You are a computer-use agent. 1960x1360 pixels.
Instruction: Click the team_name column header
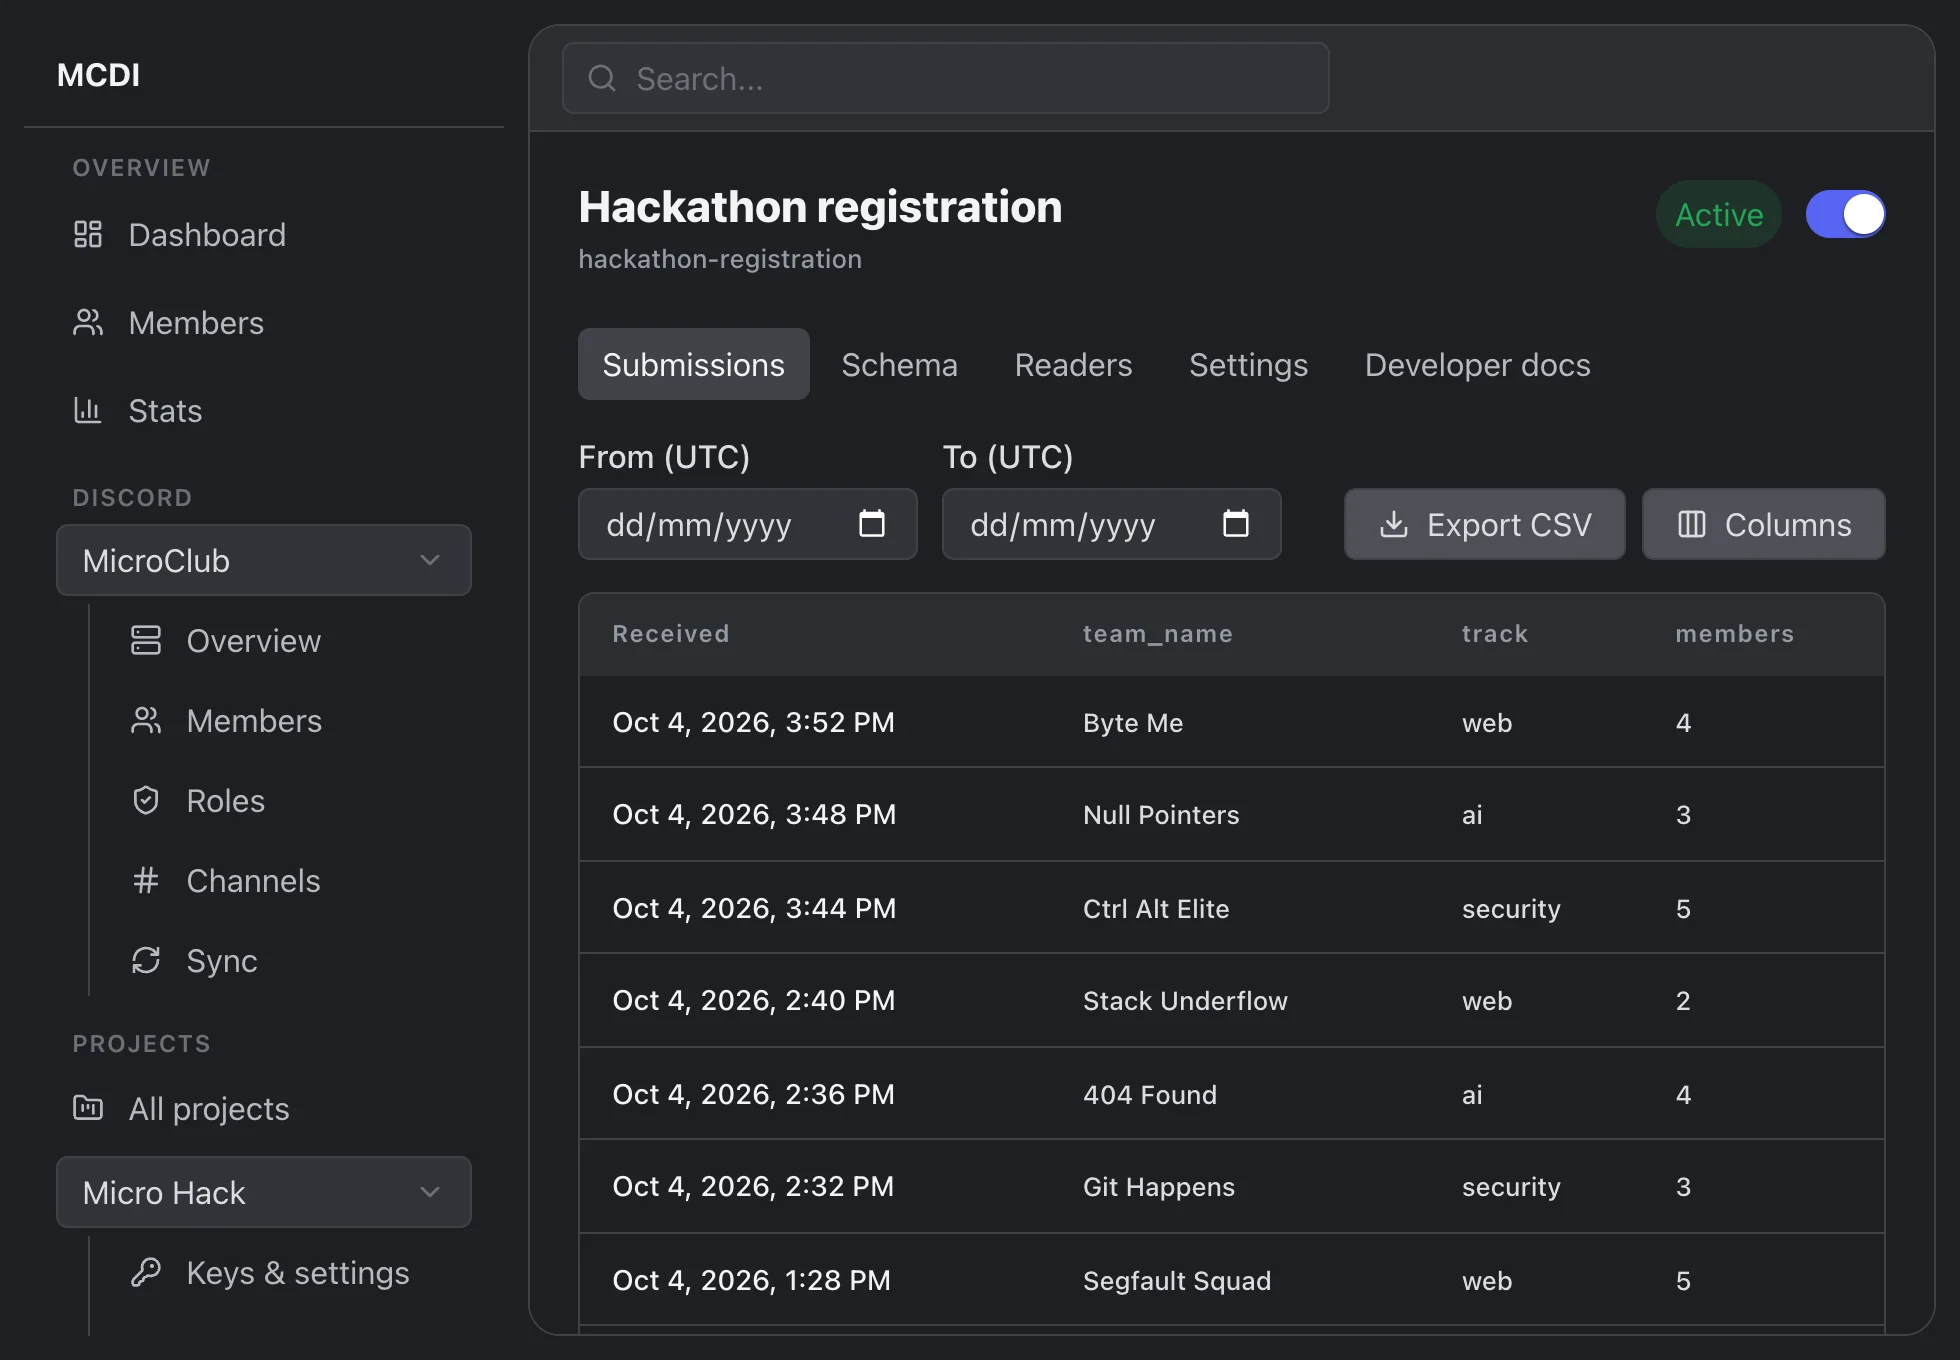(x=1158, y=634)
